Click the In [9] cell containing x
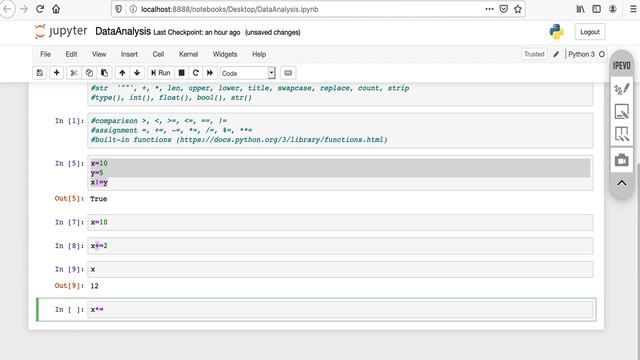 340,269
